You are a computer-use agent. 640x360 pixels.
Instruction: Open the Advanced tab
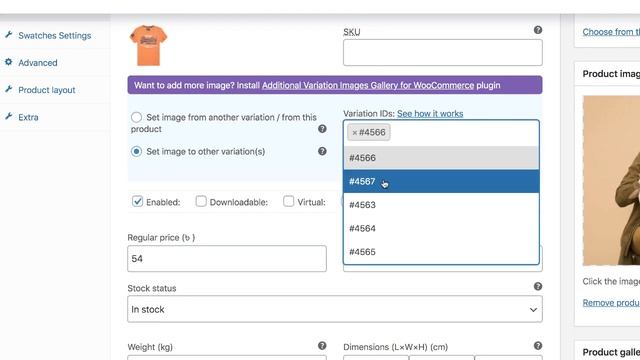click(x=38, y=63)
